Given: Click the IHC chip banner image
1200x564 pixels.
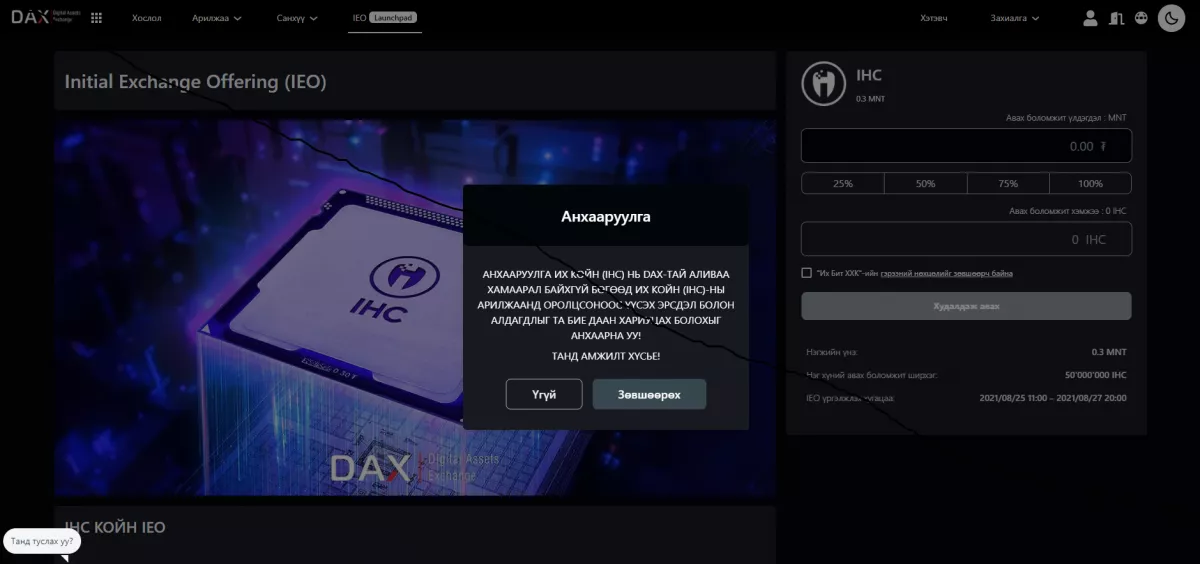Looking at the screenshot, I should (415, 308).
